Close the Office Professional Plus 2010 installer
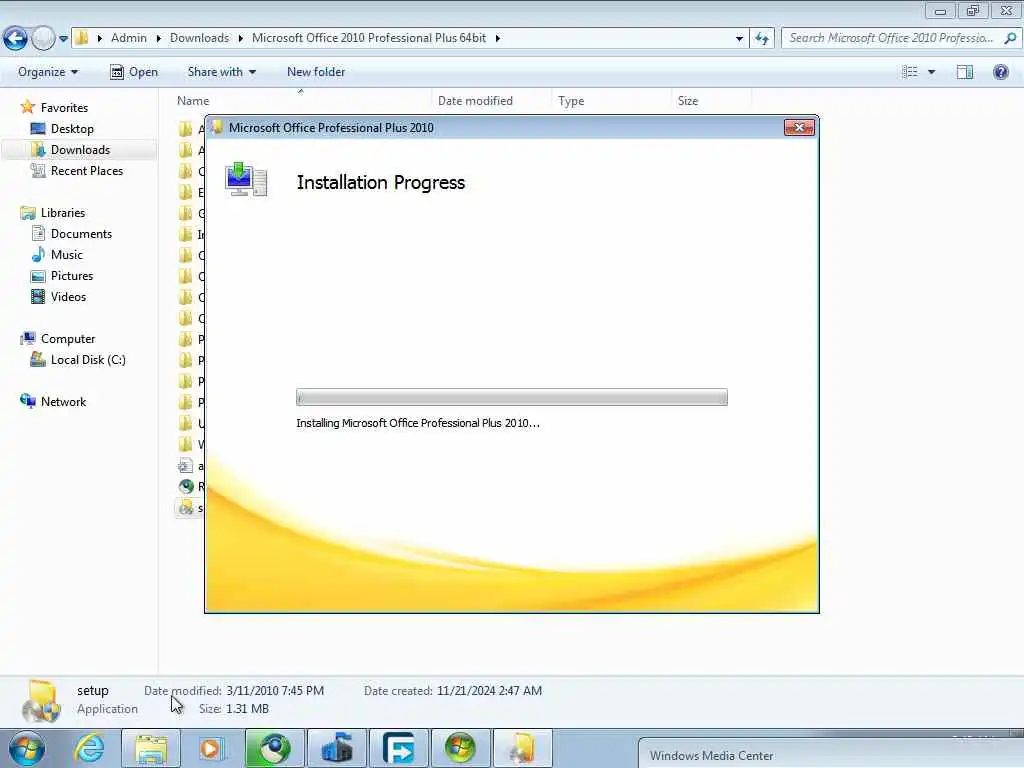Image resolution: width=1024 pixels, height=768 pixels. [x=799, y=127]
